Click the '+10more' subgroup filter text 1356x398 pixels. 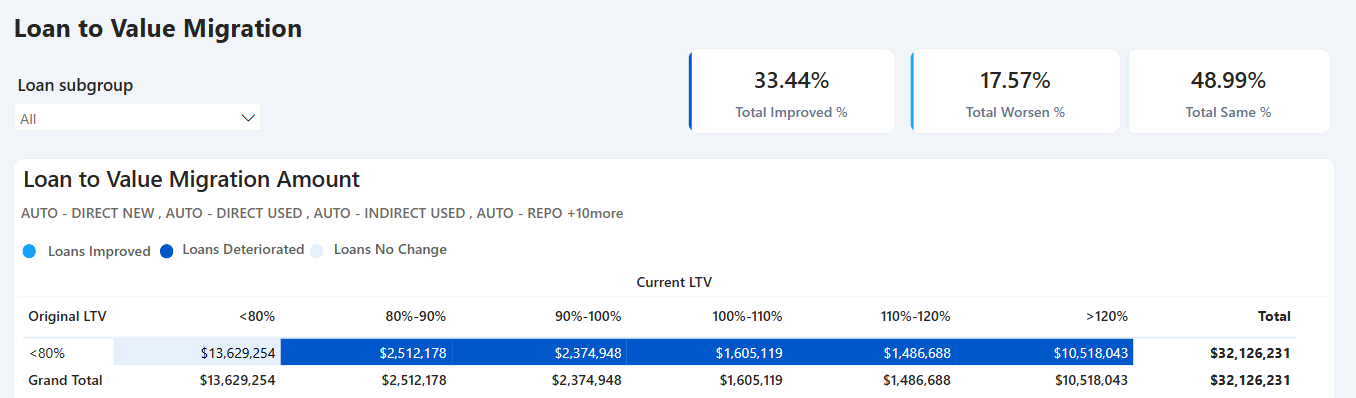click(595, 213)
